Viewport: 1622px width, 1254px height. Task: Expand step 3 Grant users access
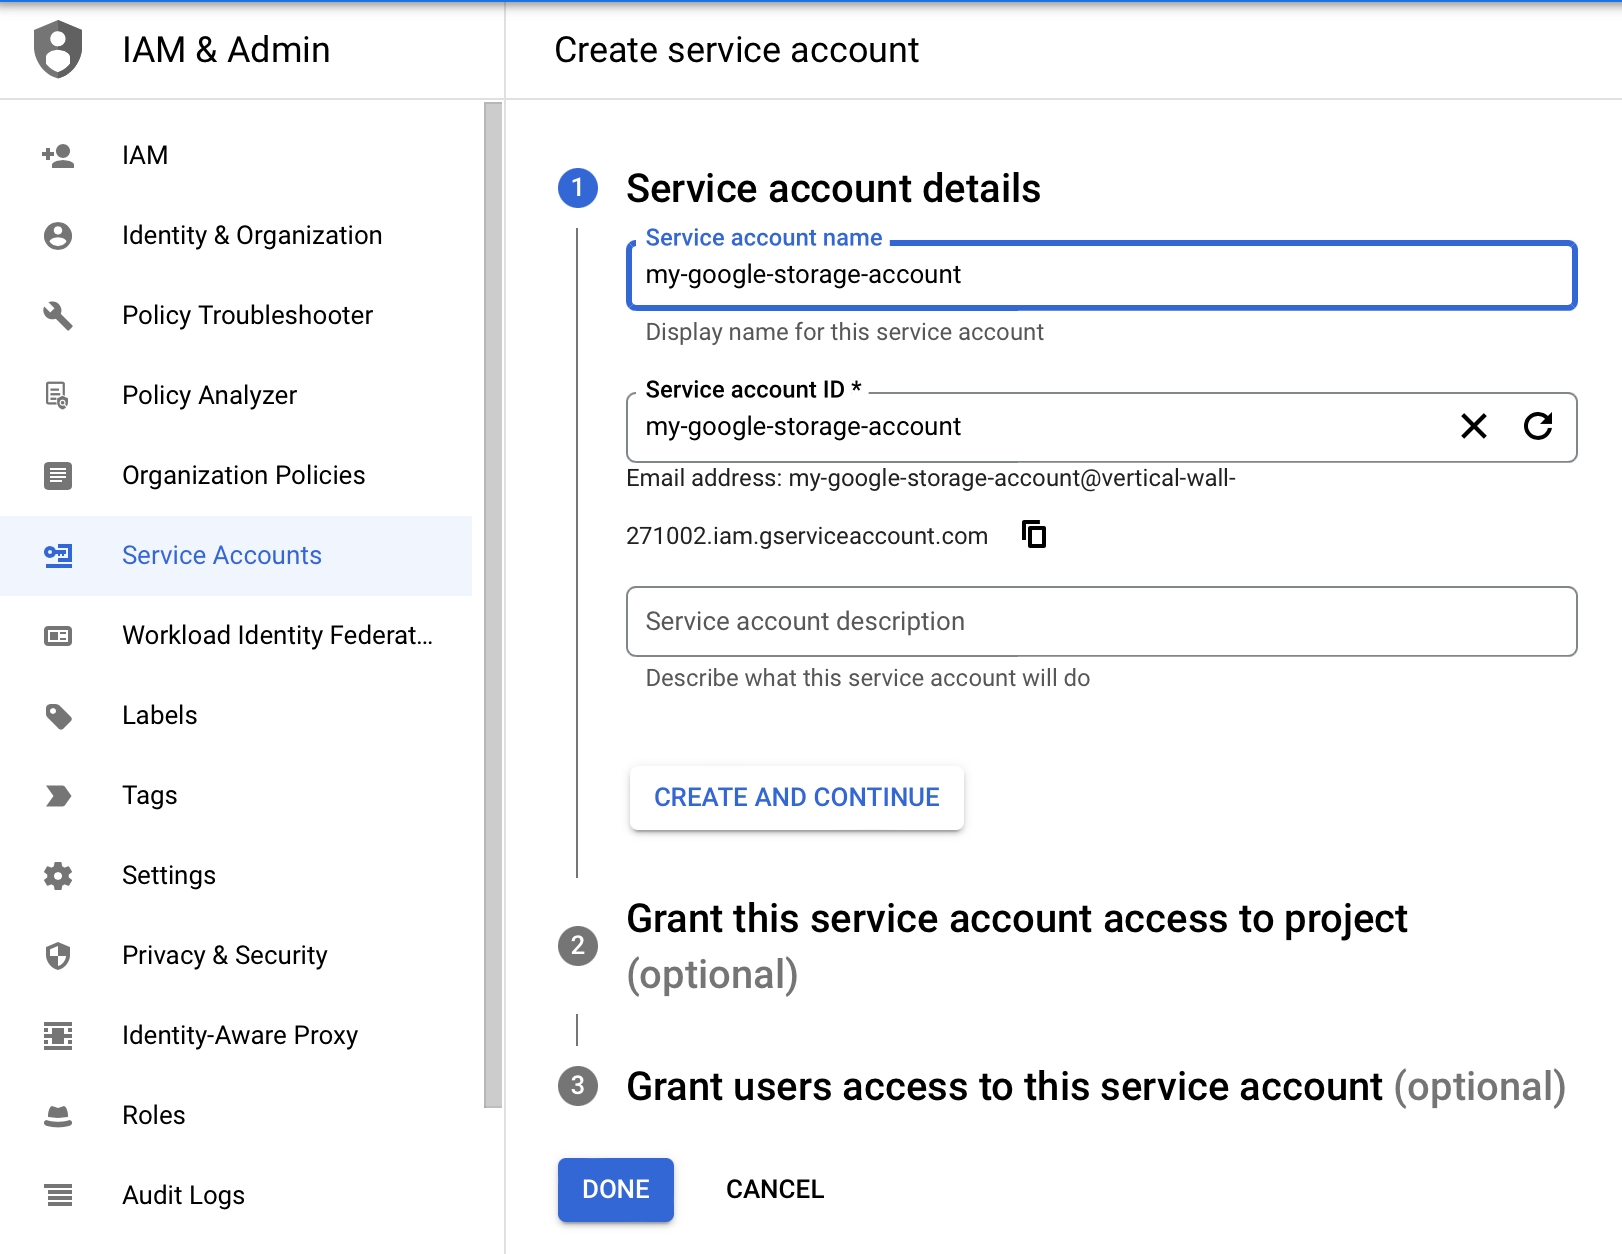click(x=1094, y=1087)
